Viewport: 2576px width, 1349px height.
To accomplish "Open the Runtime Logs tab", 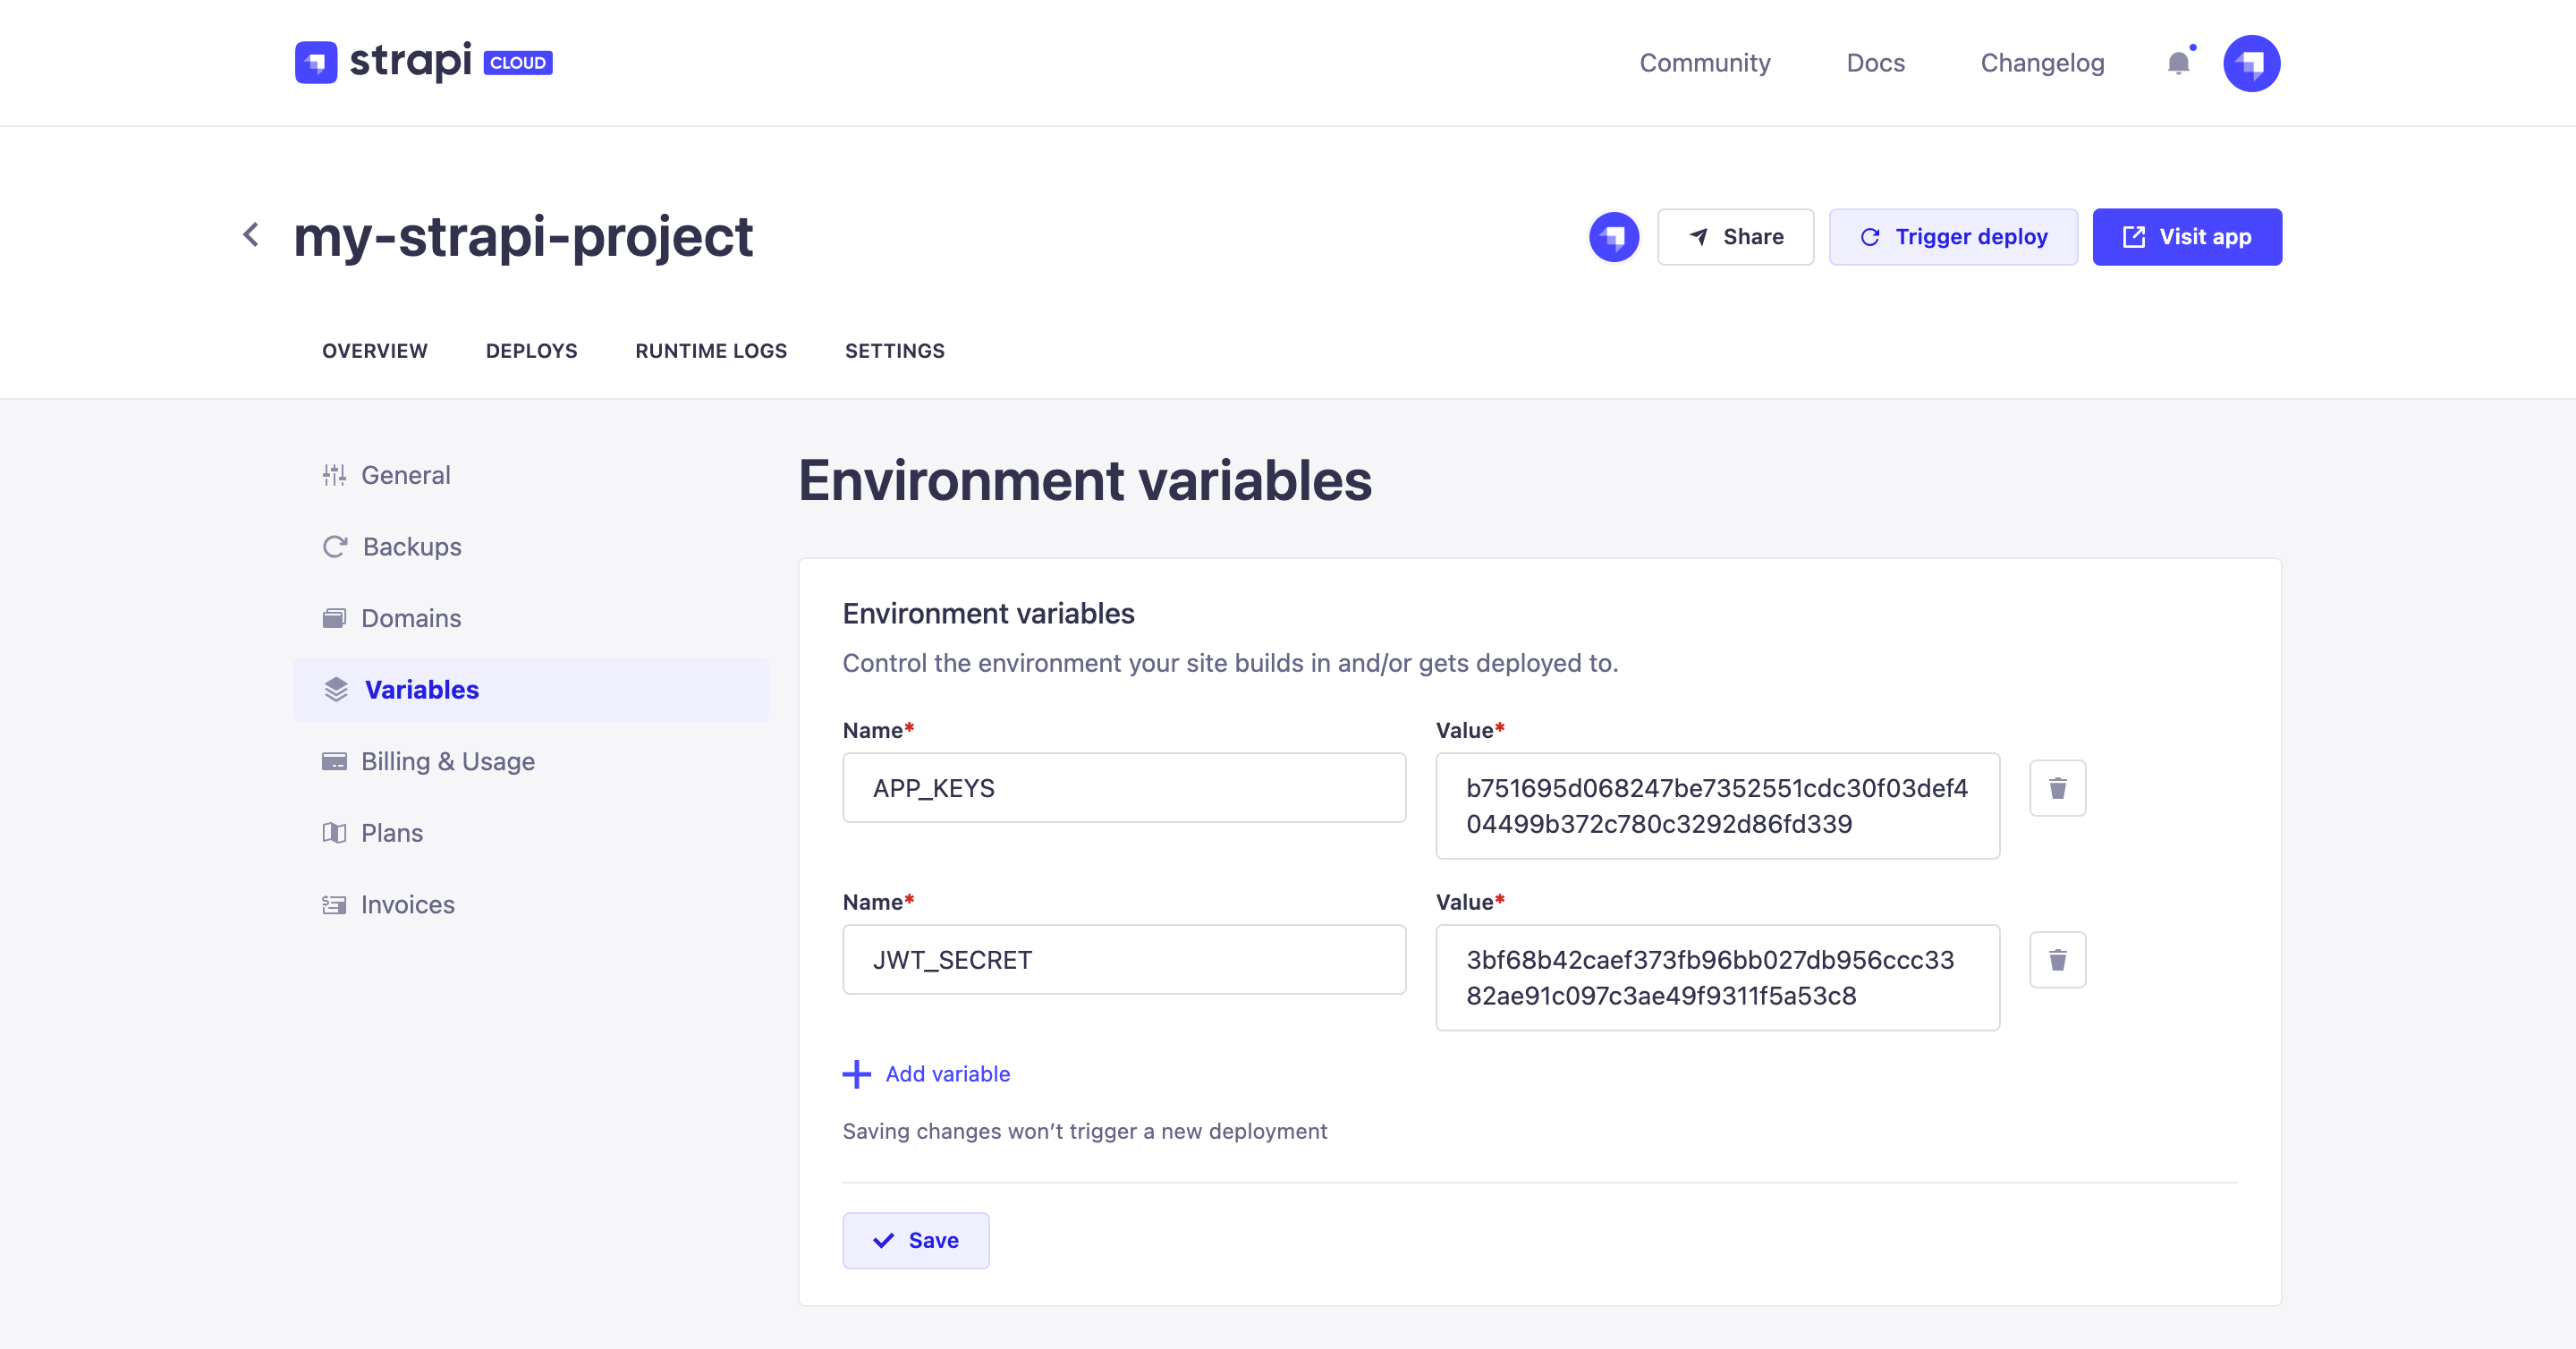I will pos(711,350).
